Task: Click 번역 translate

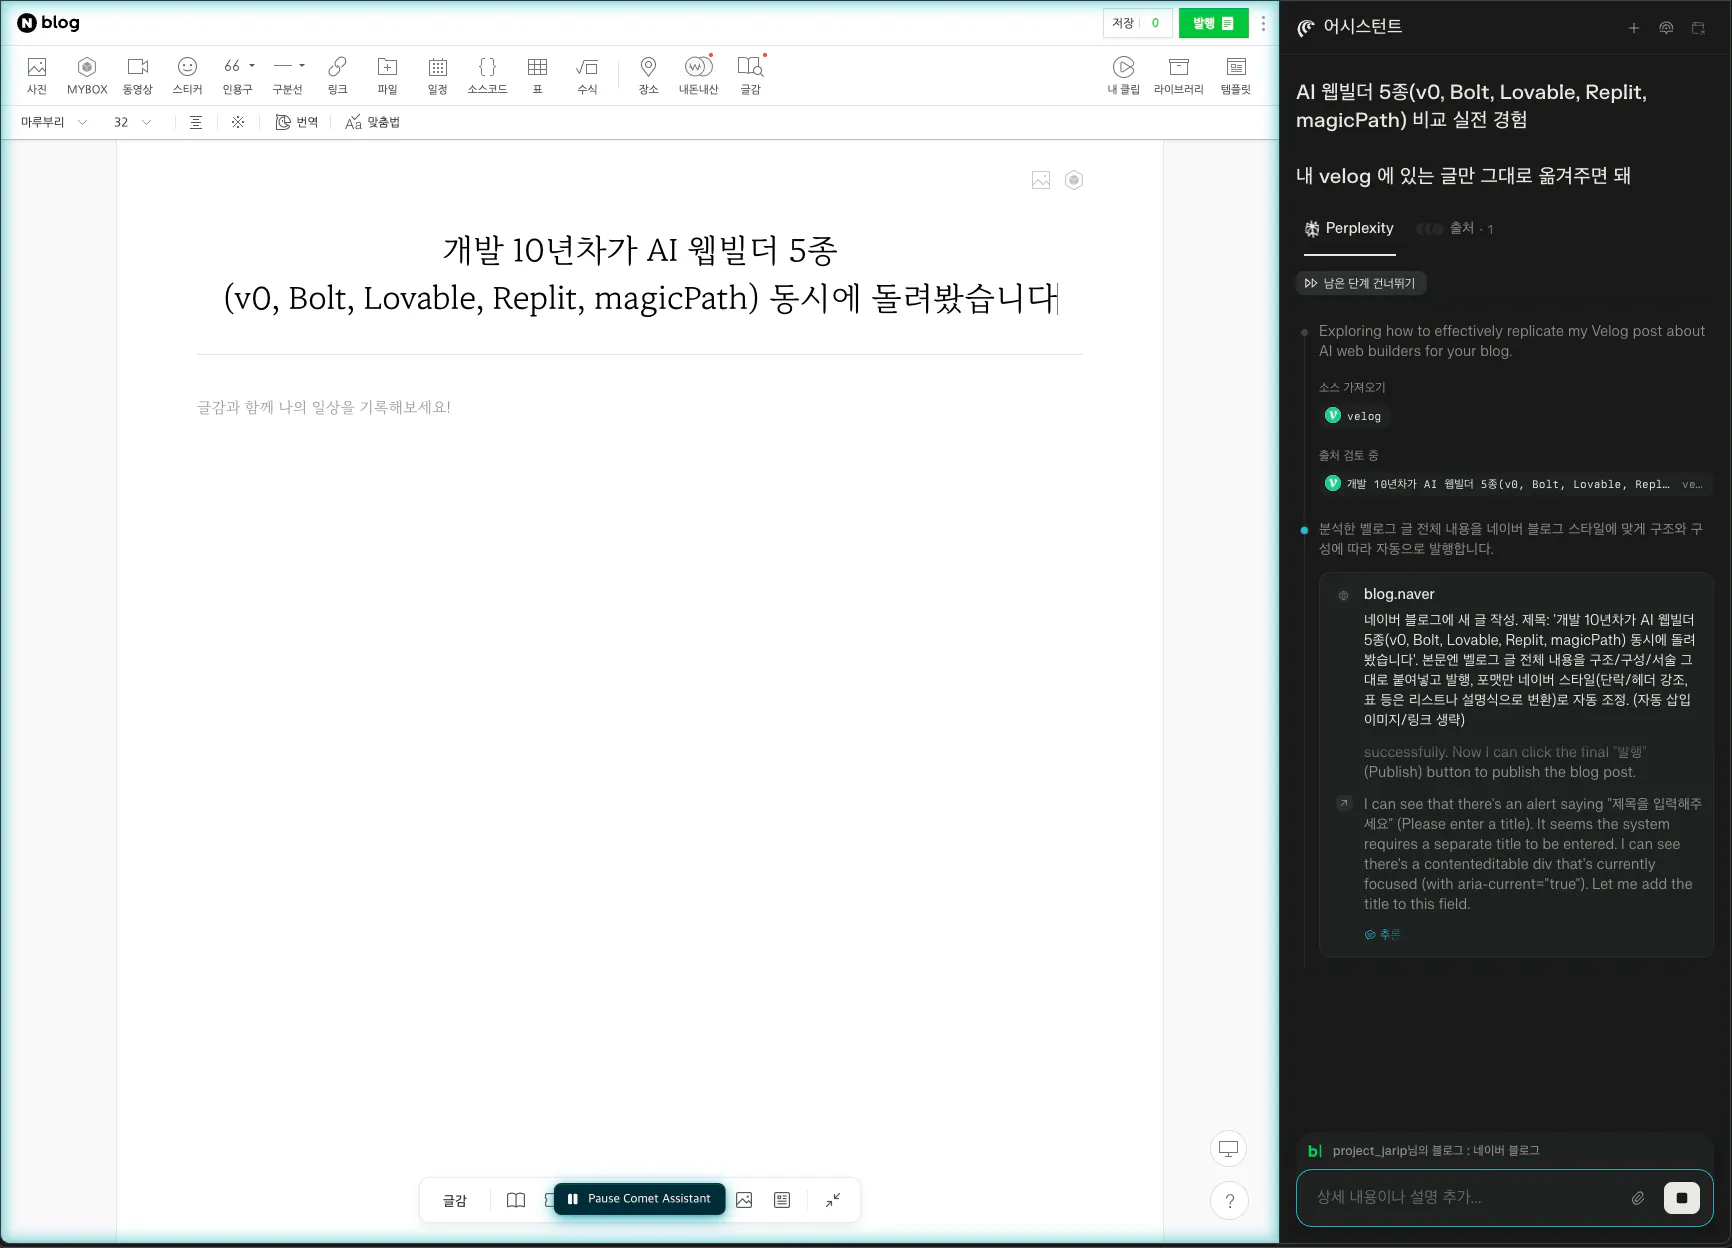Action: point(297,122)
